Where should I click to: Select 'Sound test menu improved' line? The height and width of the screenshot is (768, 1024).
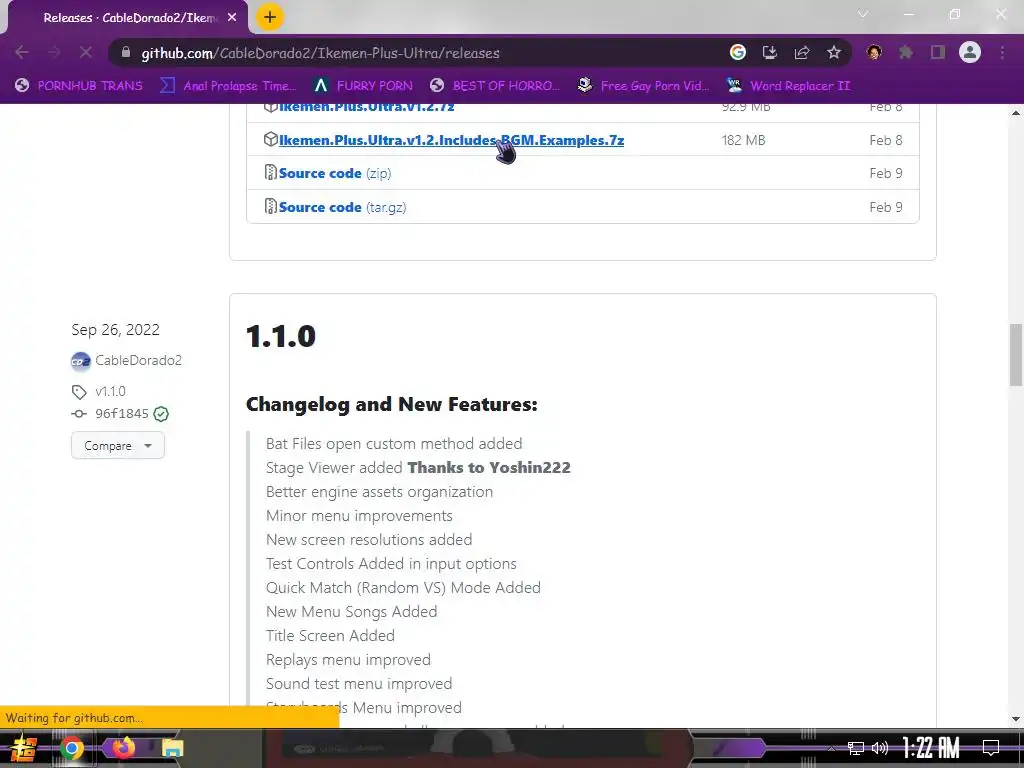(x=359, y=684)
